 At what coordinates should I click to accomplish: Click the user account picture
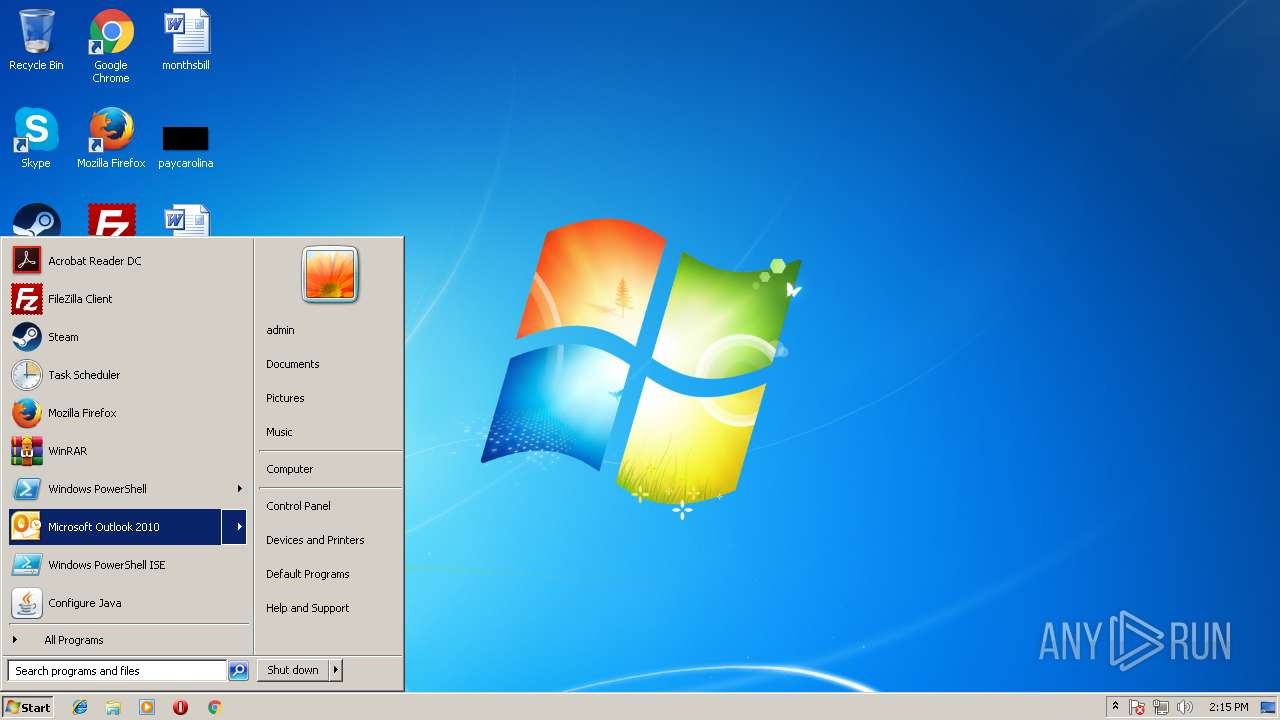330,274
